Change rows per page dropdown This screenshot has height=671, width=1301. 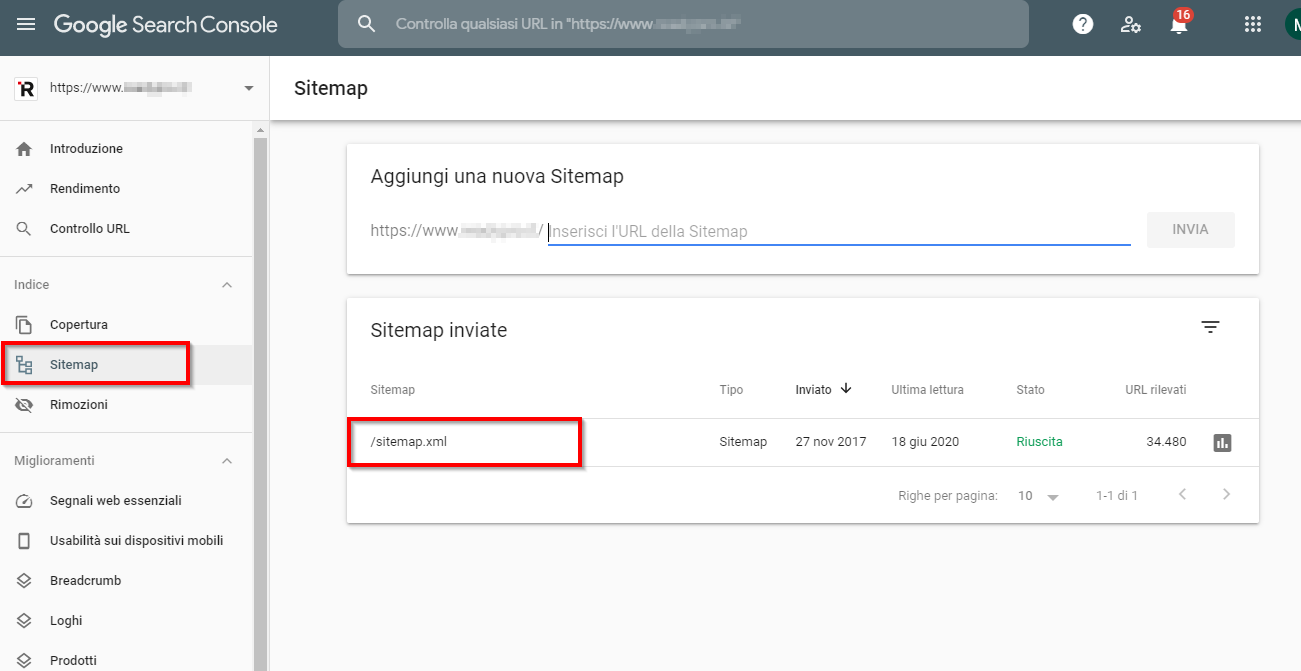pyautogui.click(x=1038, y=496)
